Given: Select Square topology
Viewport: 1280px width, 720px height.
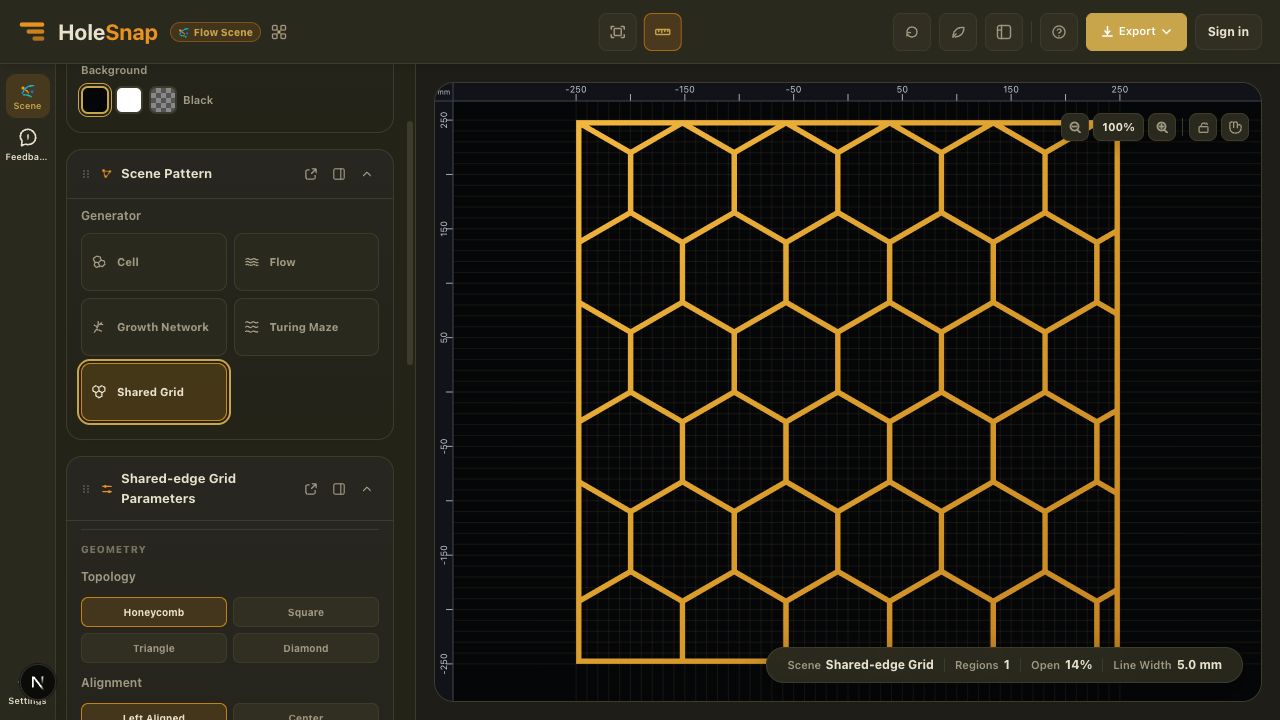Looking at the screenshot, I should pyautogui.click(x=306, y=612).
